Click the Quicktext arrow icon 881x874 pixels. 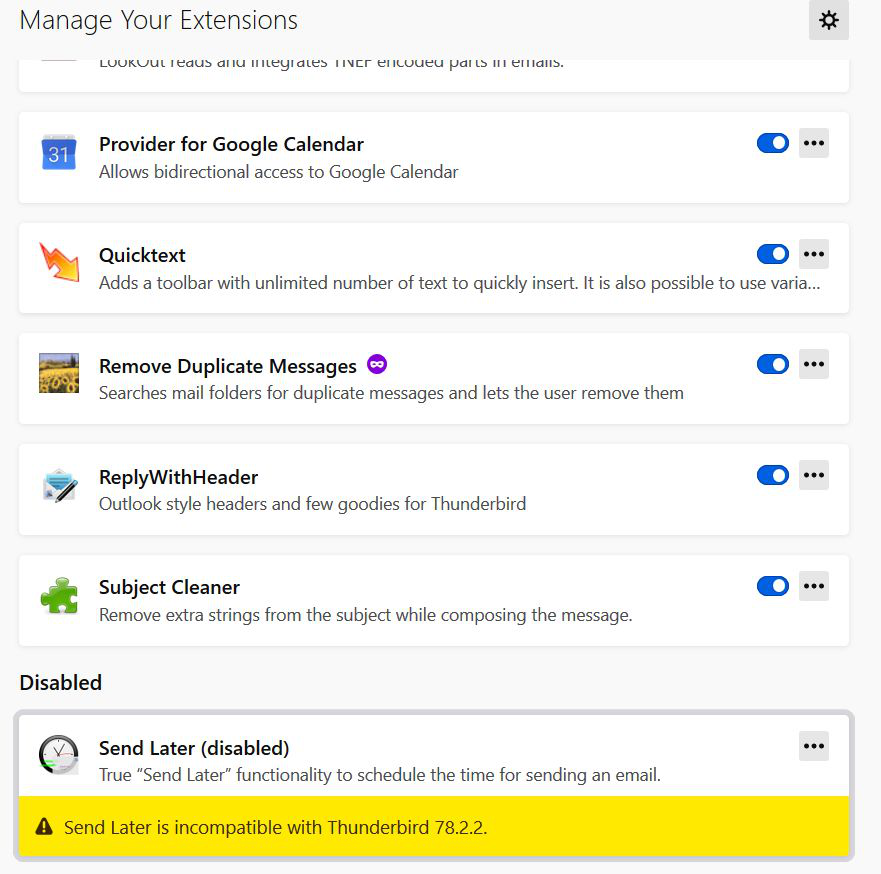(x=58, y=263)
